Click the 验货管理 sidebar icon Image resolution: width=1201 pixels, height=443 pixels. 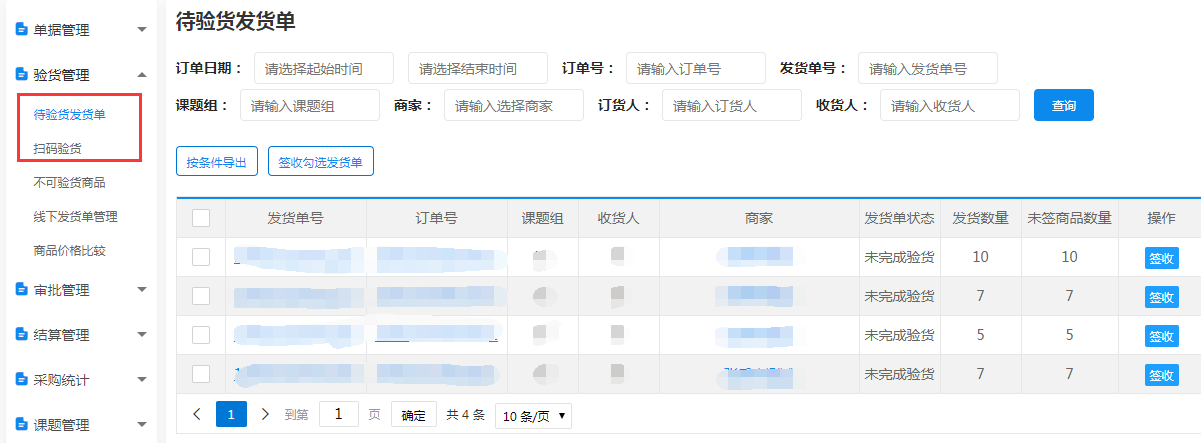tap(21, 75)
